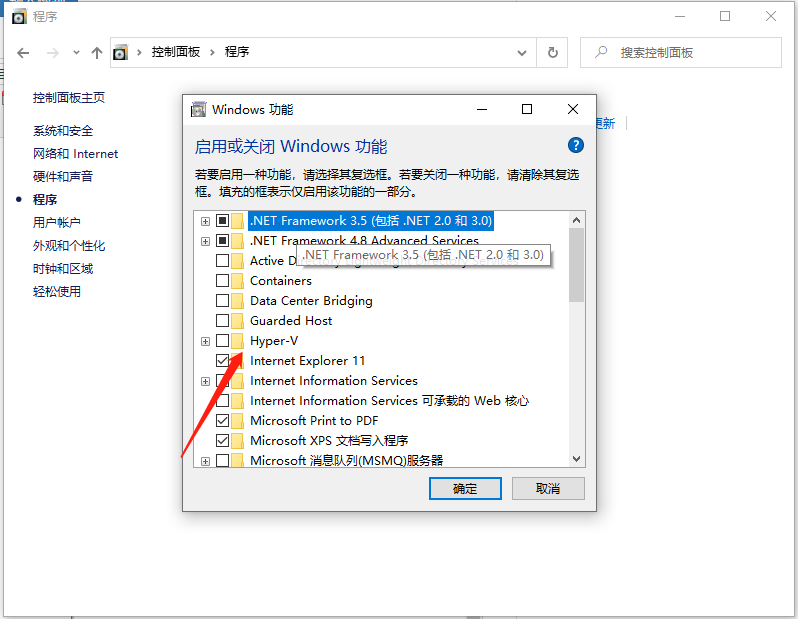Click the back arrow in Control Panel
Image resolution: width=798 pixels, height=619 pixels.
pos(23,52)
